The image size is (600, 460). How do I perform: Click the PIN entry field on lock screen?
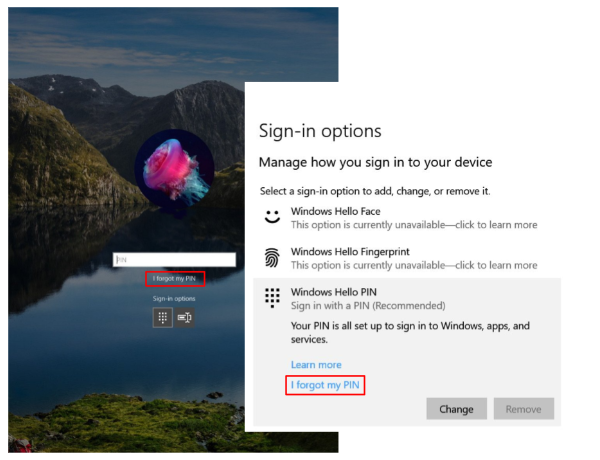[x=174, y=260]
